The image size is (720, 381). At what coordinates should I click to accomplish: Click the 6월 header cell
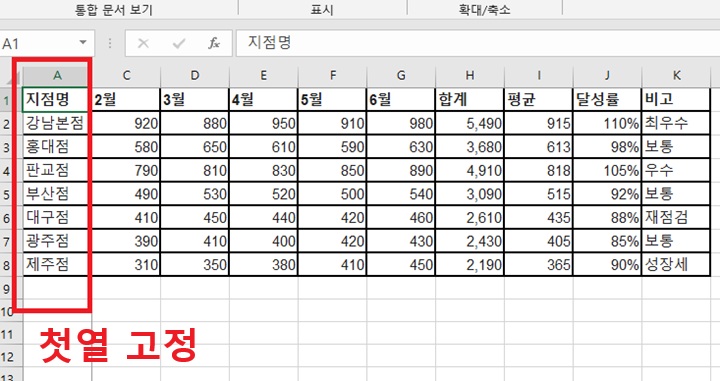click(x=401, y=99)
